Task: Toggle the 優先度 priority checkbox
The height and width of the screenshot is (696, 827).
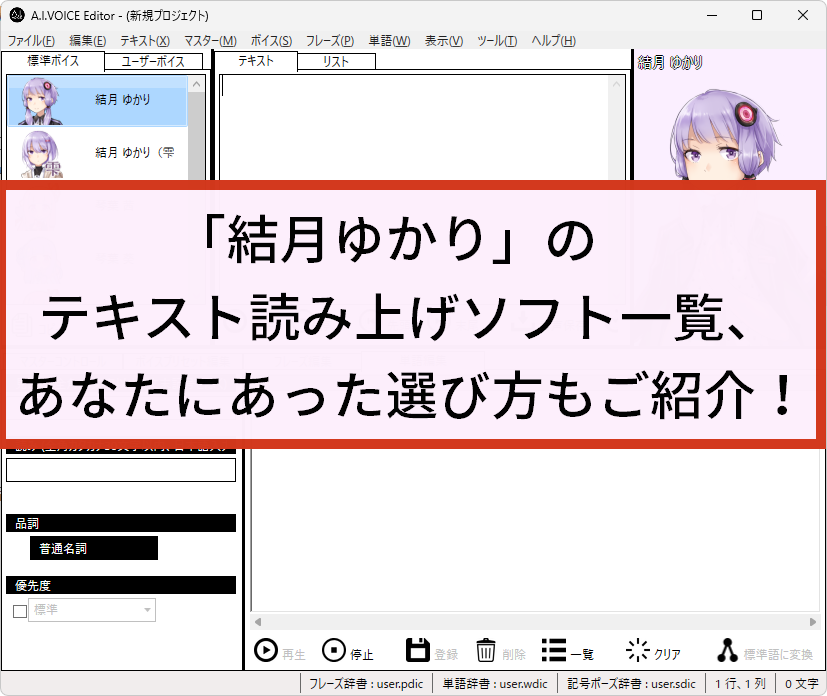Action: (20, 611)
